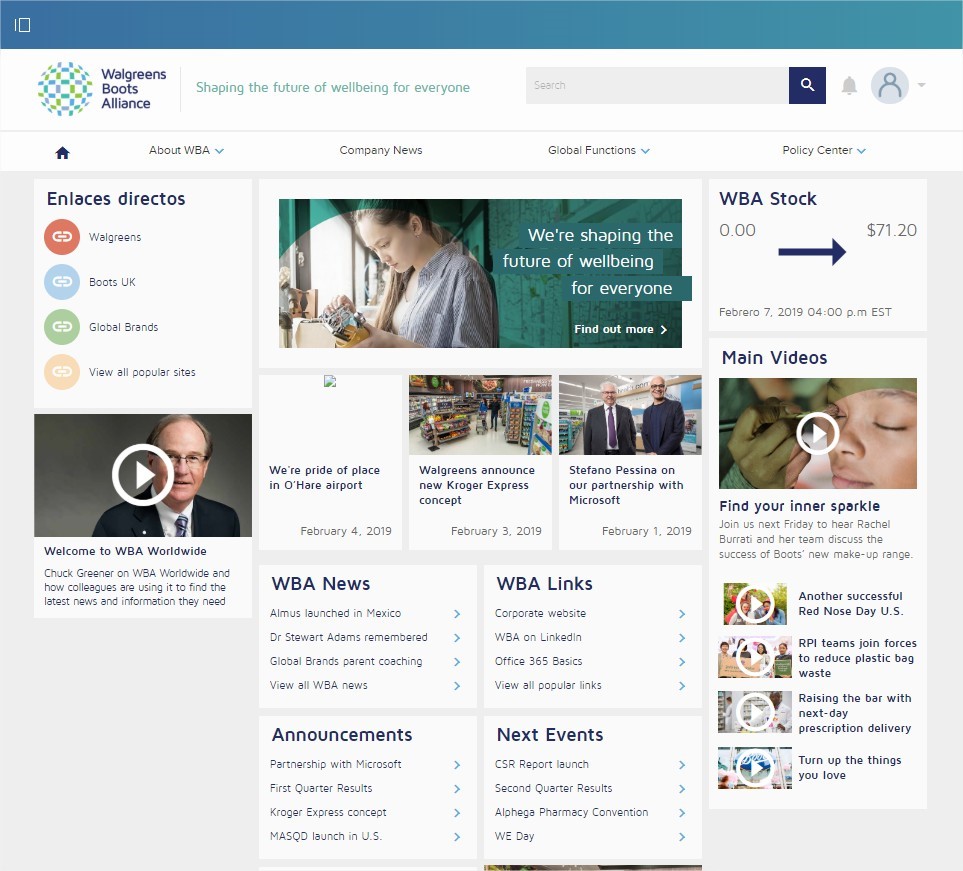Image resolution: width=963 pixels, height=871 pixels.
Task: Open the Kroger Express store thumbnail
Action: (480, 415)
